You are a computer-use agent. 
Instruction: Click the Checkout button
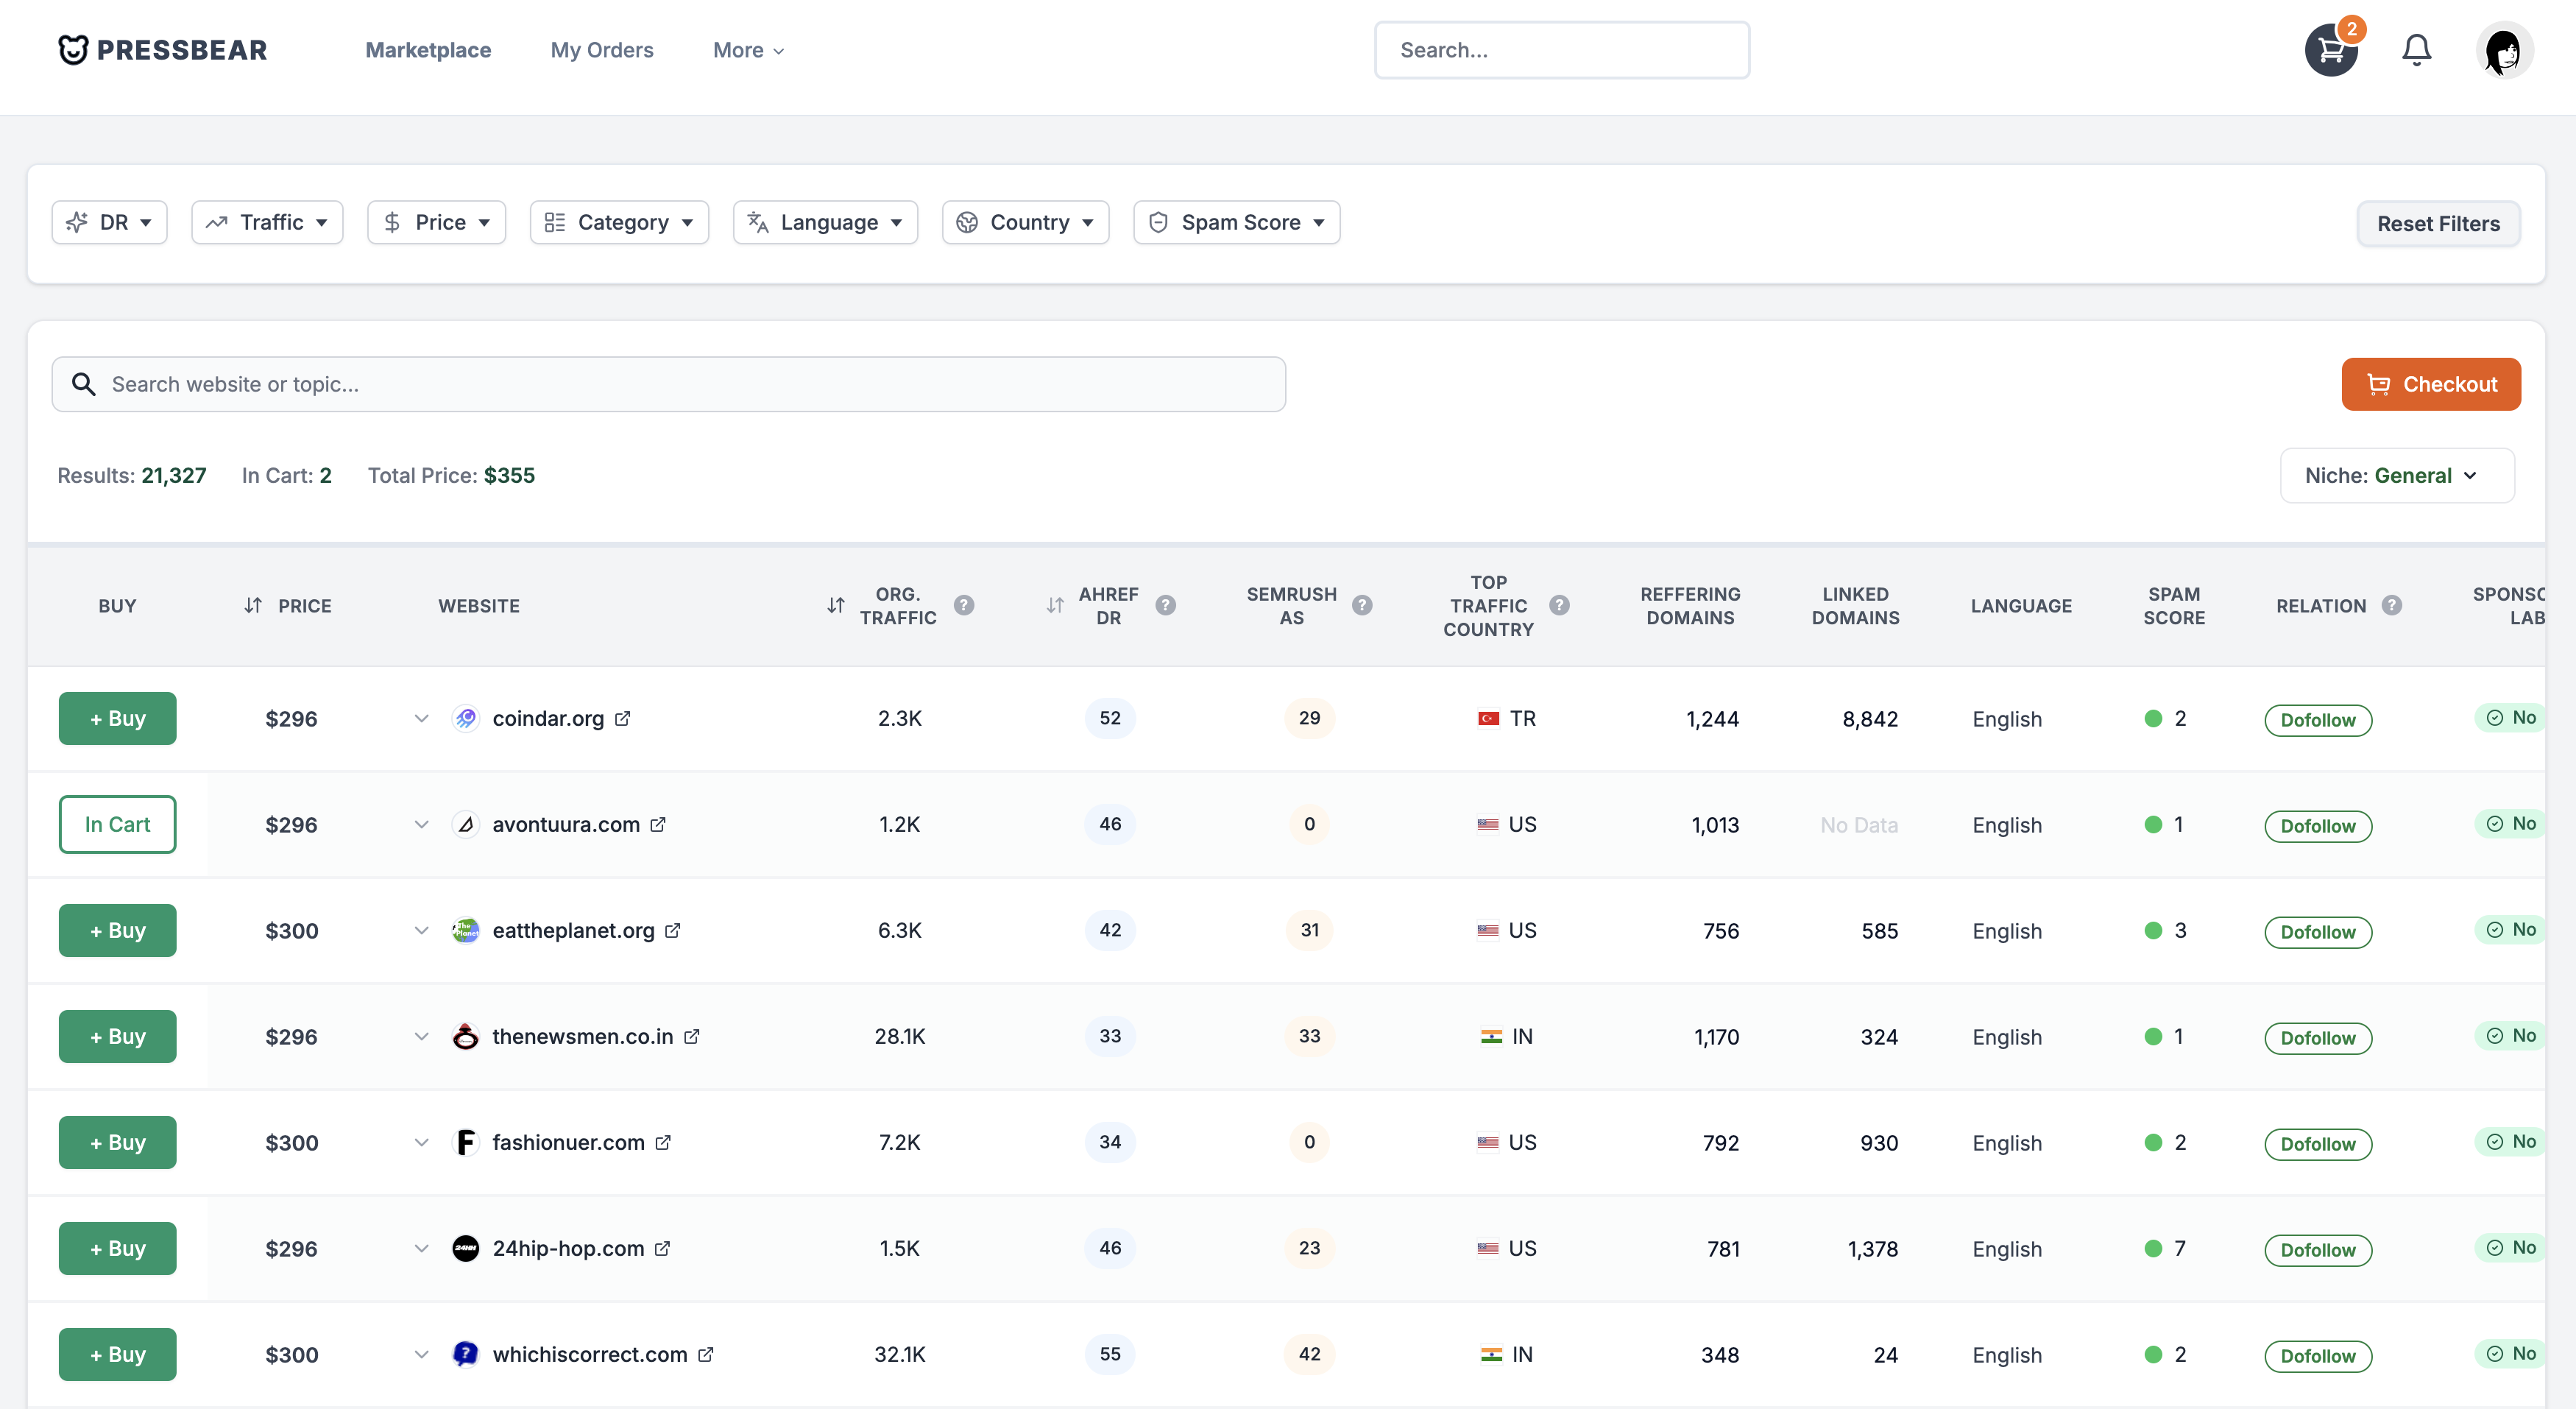pos(2432,384)
